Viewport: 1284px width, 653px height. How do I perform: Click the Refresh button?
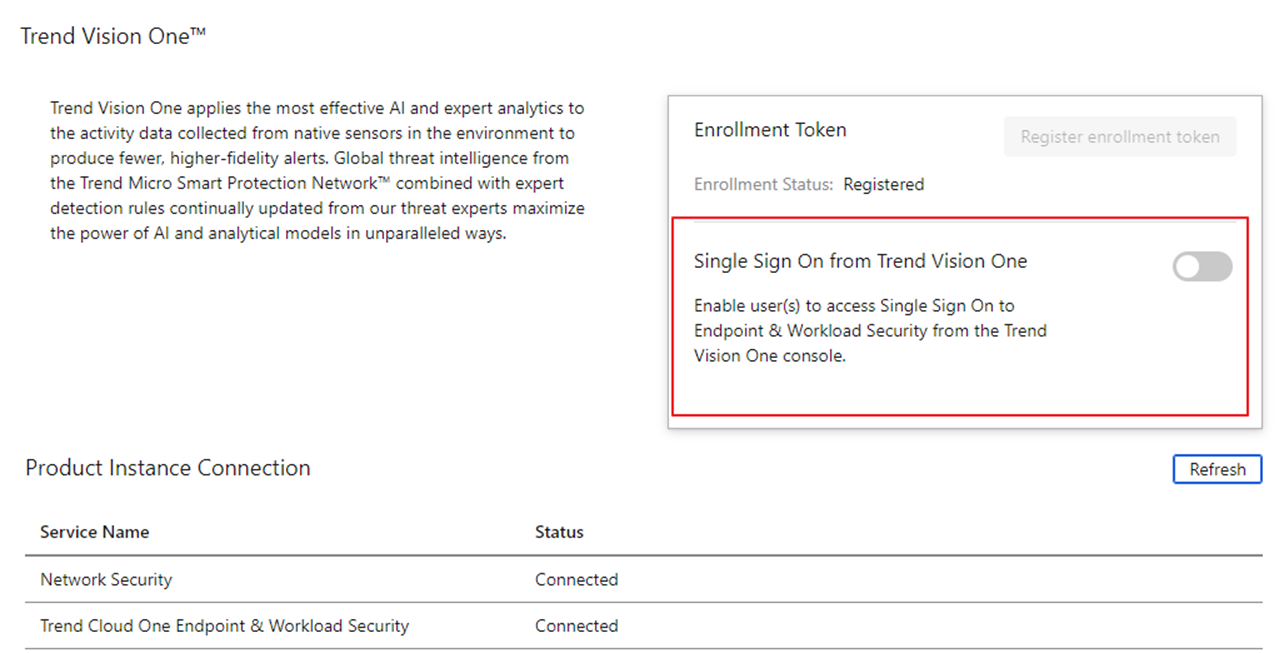(1217, 469)
